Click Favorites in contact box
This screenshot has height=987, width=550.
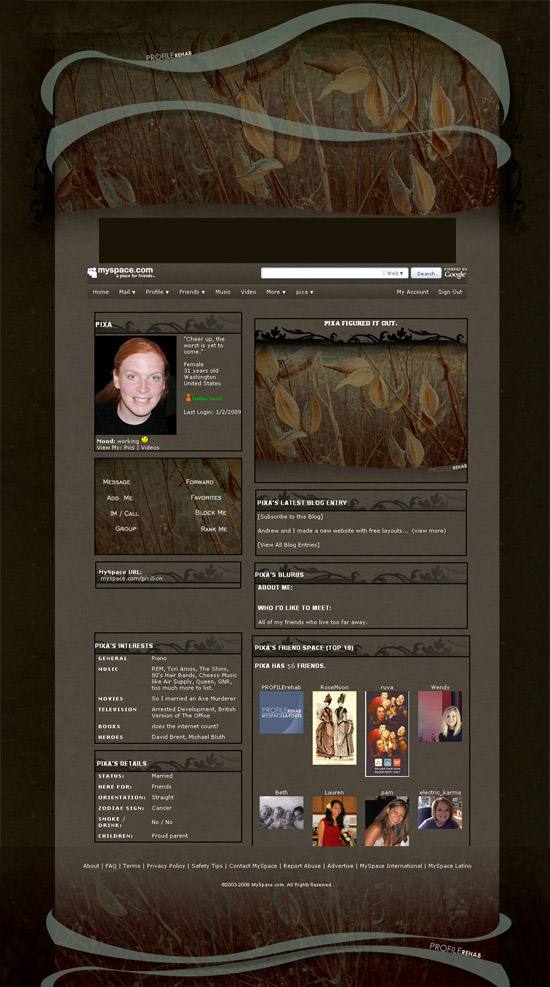tap(206, 497)
